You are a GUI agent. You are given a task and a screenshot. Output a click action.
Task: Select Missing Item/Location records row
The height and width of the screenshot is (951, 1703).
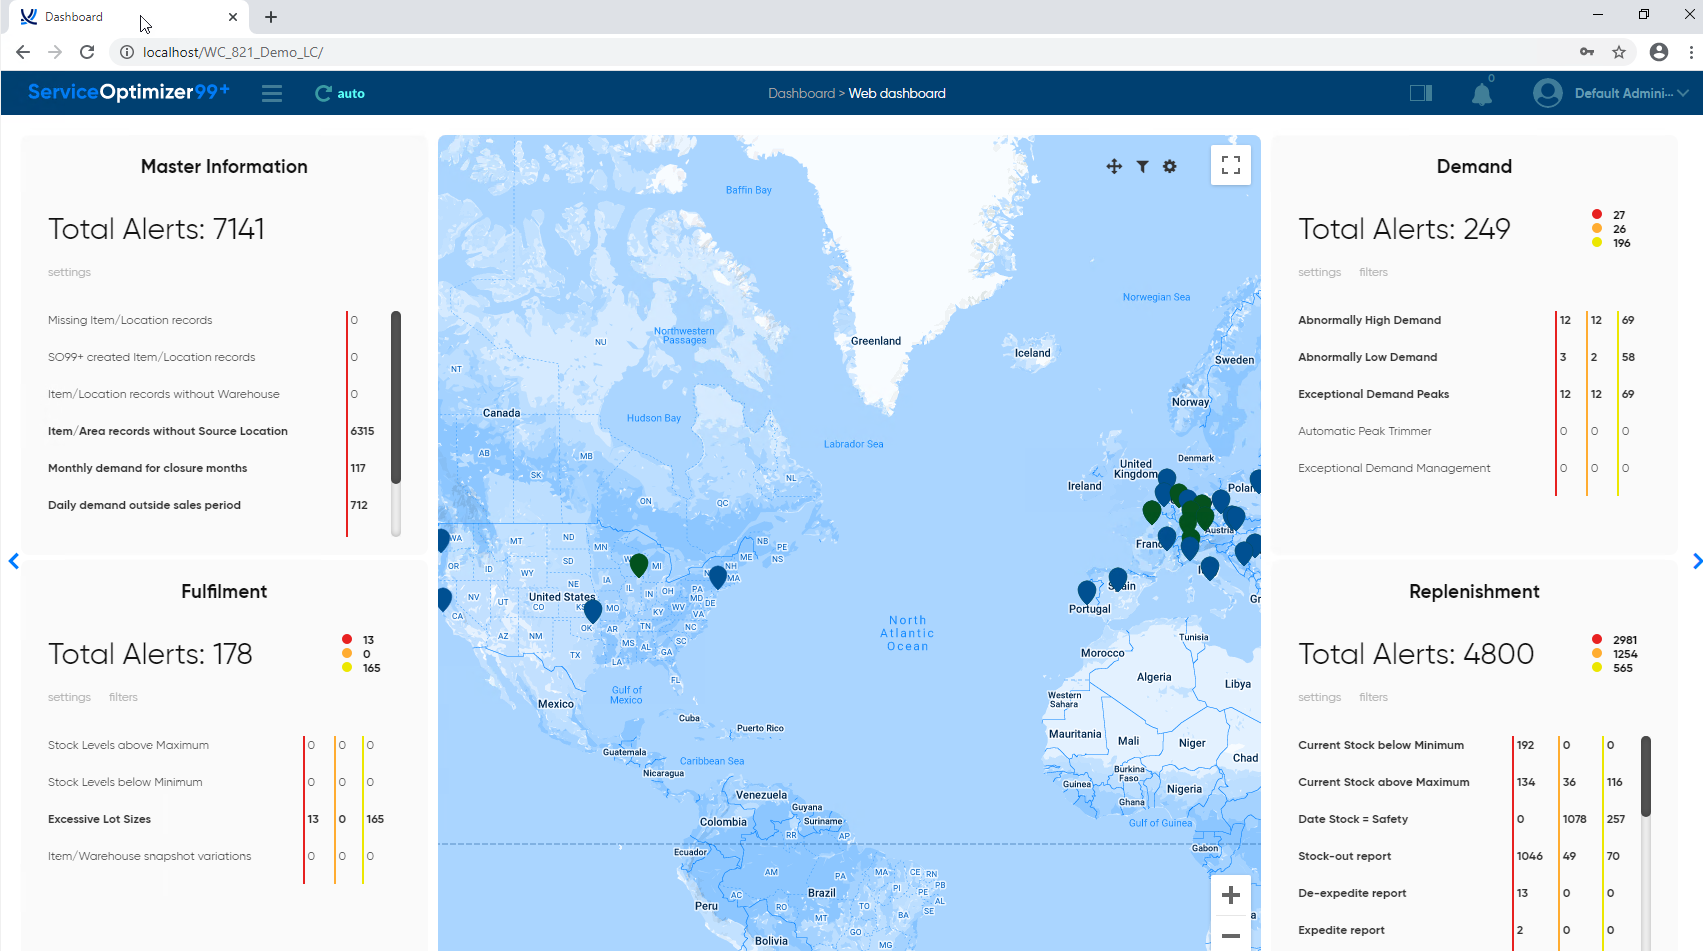211,320
